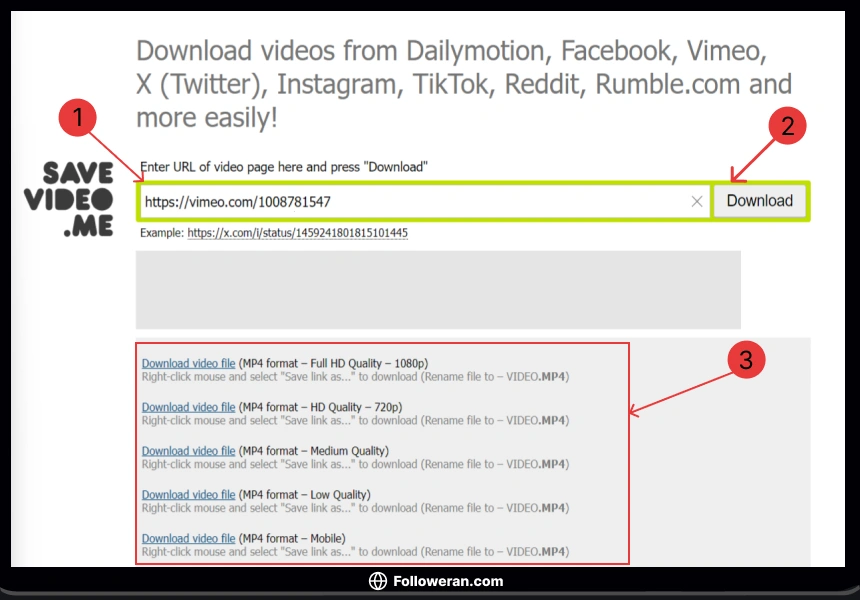Click the gray banner placeholder area
The width and height of the screenshot is (860, 600).
click(438, 290)
